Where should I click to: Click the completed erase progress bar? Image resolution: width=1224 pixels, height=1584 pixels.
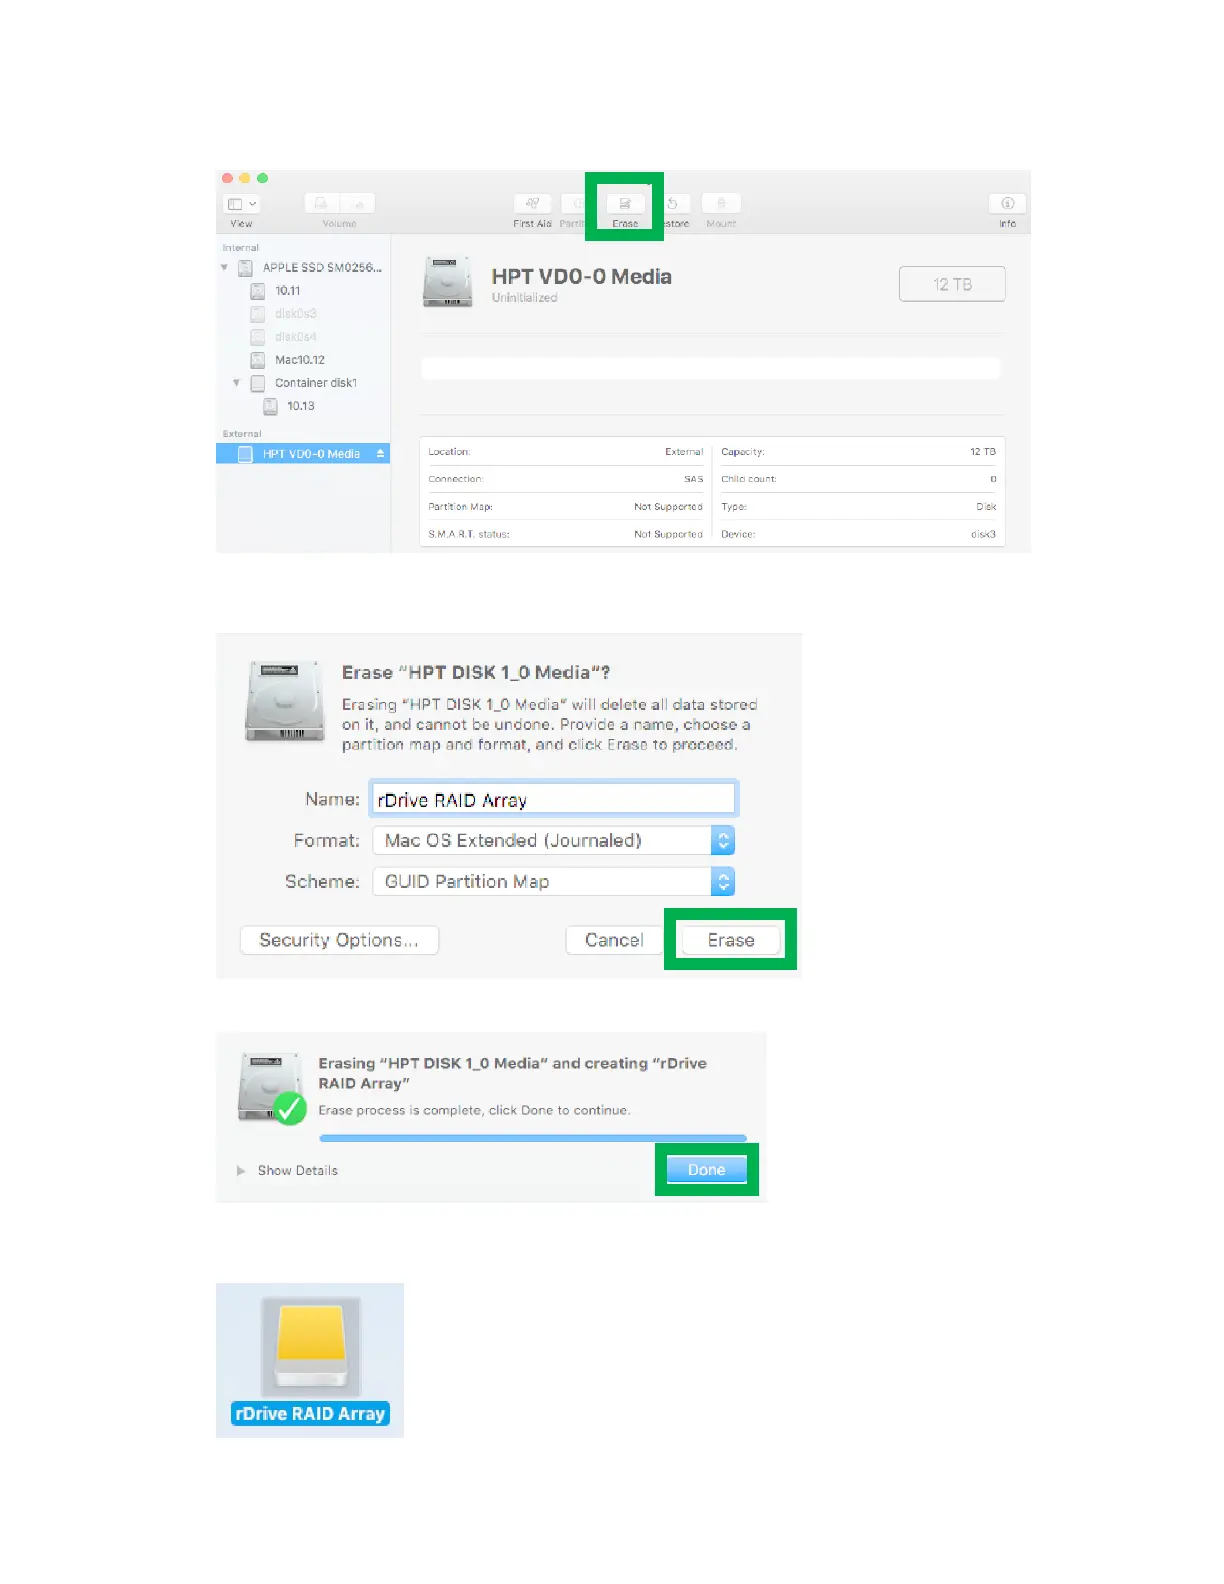pyautogui.click(x=533, y=1138)
